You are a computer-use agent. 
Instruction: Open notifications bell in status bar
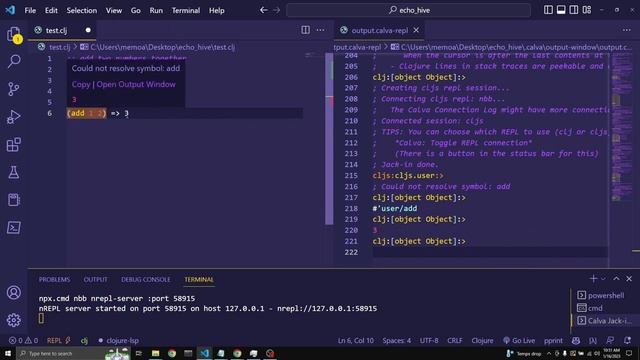(627, 340)
